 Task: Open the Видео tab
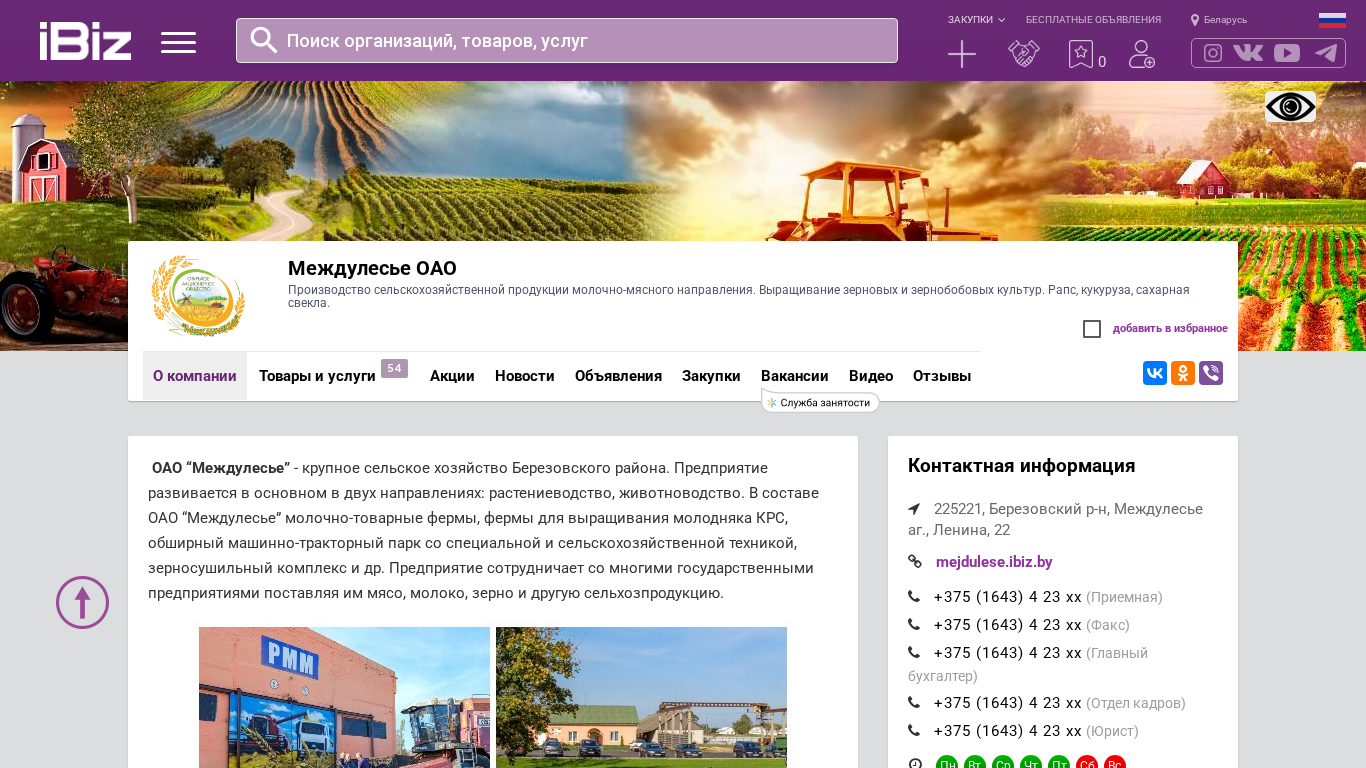pyautogui.click(x=871, y=376)
